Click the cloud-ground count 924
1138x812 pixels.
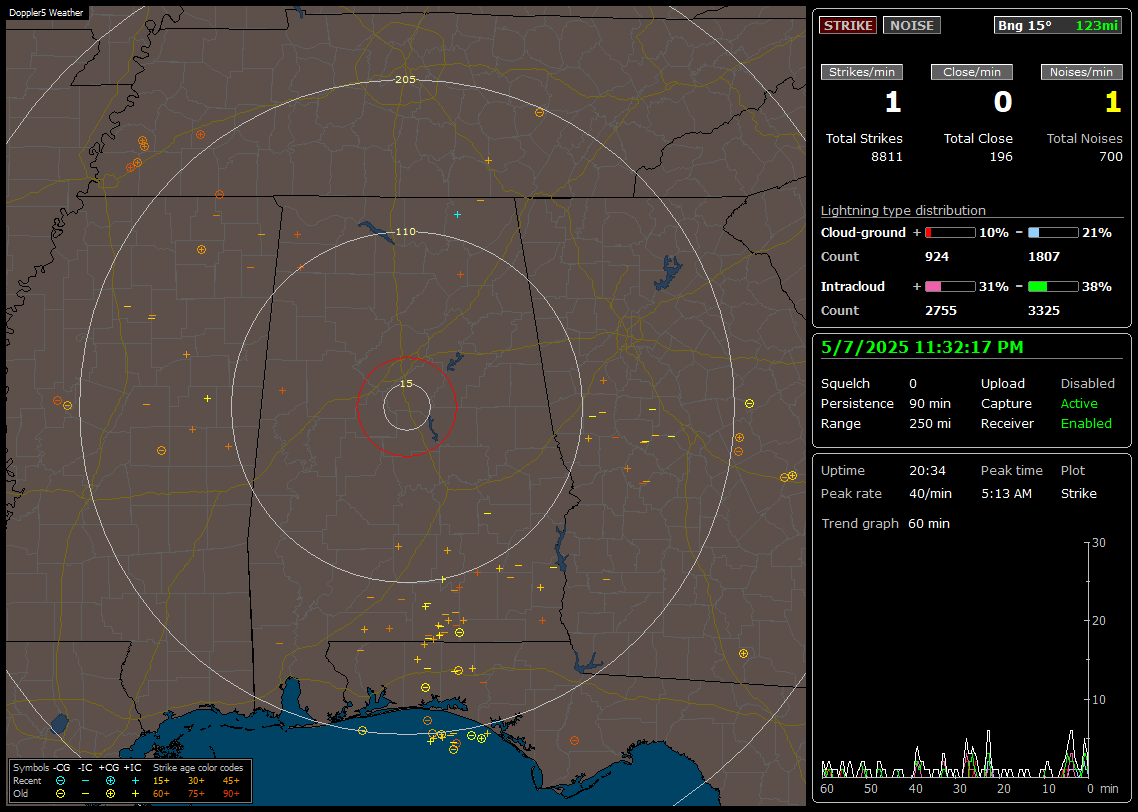coord(937,257)
